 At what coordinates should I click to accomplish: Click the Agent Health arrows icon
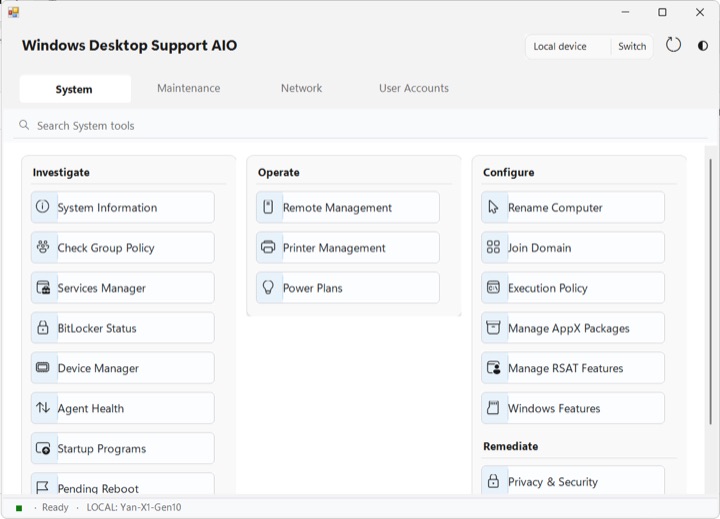click(43, 407)
